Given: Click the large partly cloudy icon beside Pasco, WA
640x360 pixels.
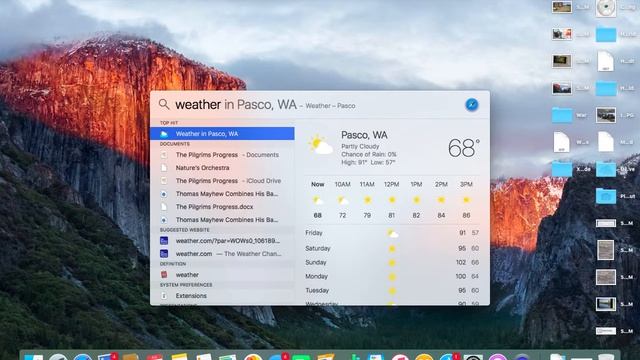Looking at the screenshot, I should coord(320,145).
